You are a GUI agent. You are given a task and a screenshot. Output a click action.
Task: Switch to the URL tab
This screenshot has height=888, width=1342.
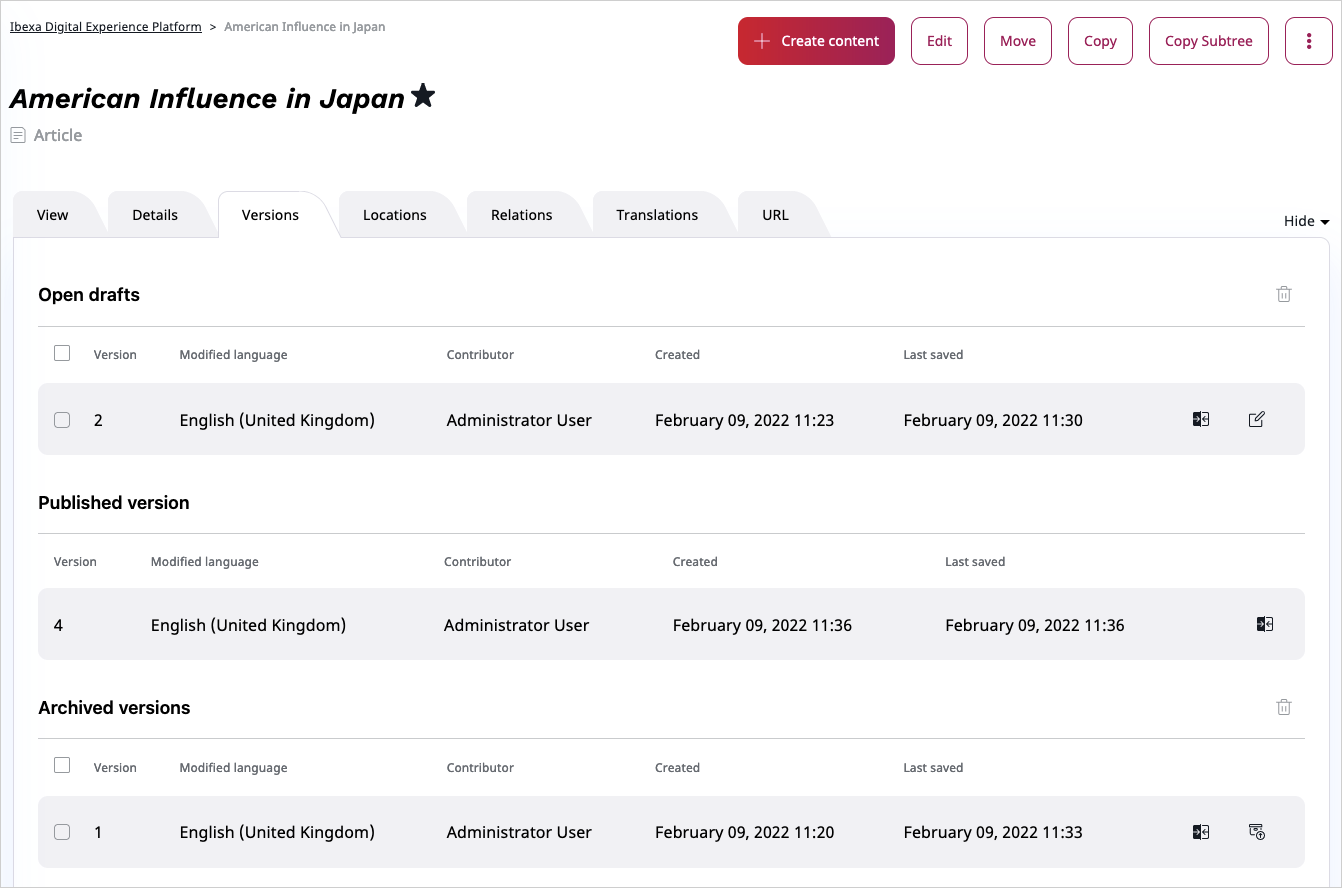point(775,215)
